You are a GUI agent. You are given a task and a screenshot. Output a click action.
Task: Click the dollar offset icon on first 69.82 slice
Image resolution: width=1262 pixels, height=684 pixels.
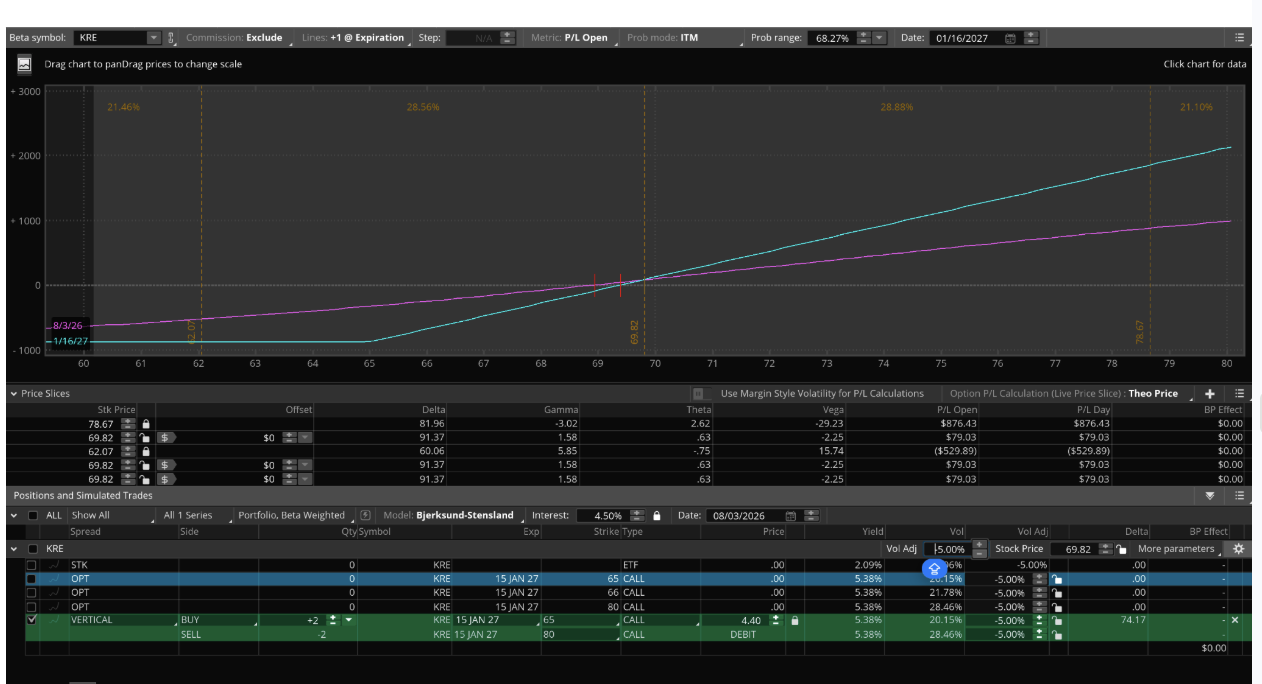166,437
